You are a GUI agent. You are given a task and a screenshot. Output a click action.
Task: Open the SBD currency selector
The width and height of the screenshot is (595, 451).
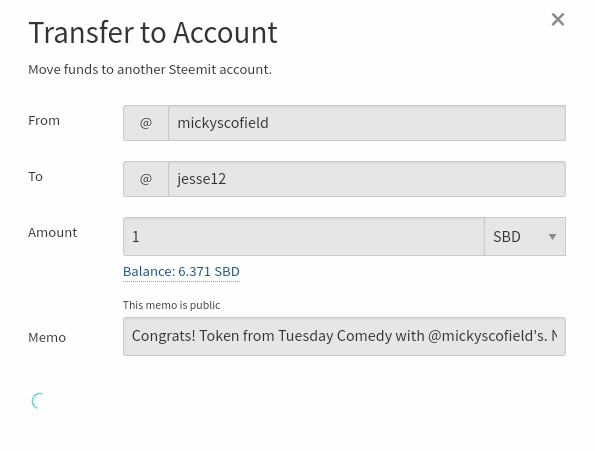[x=525, y=237]
